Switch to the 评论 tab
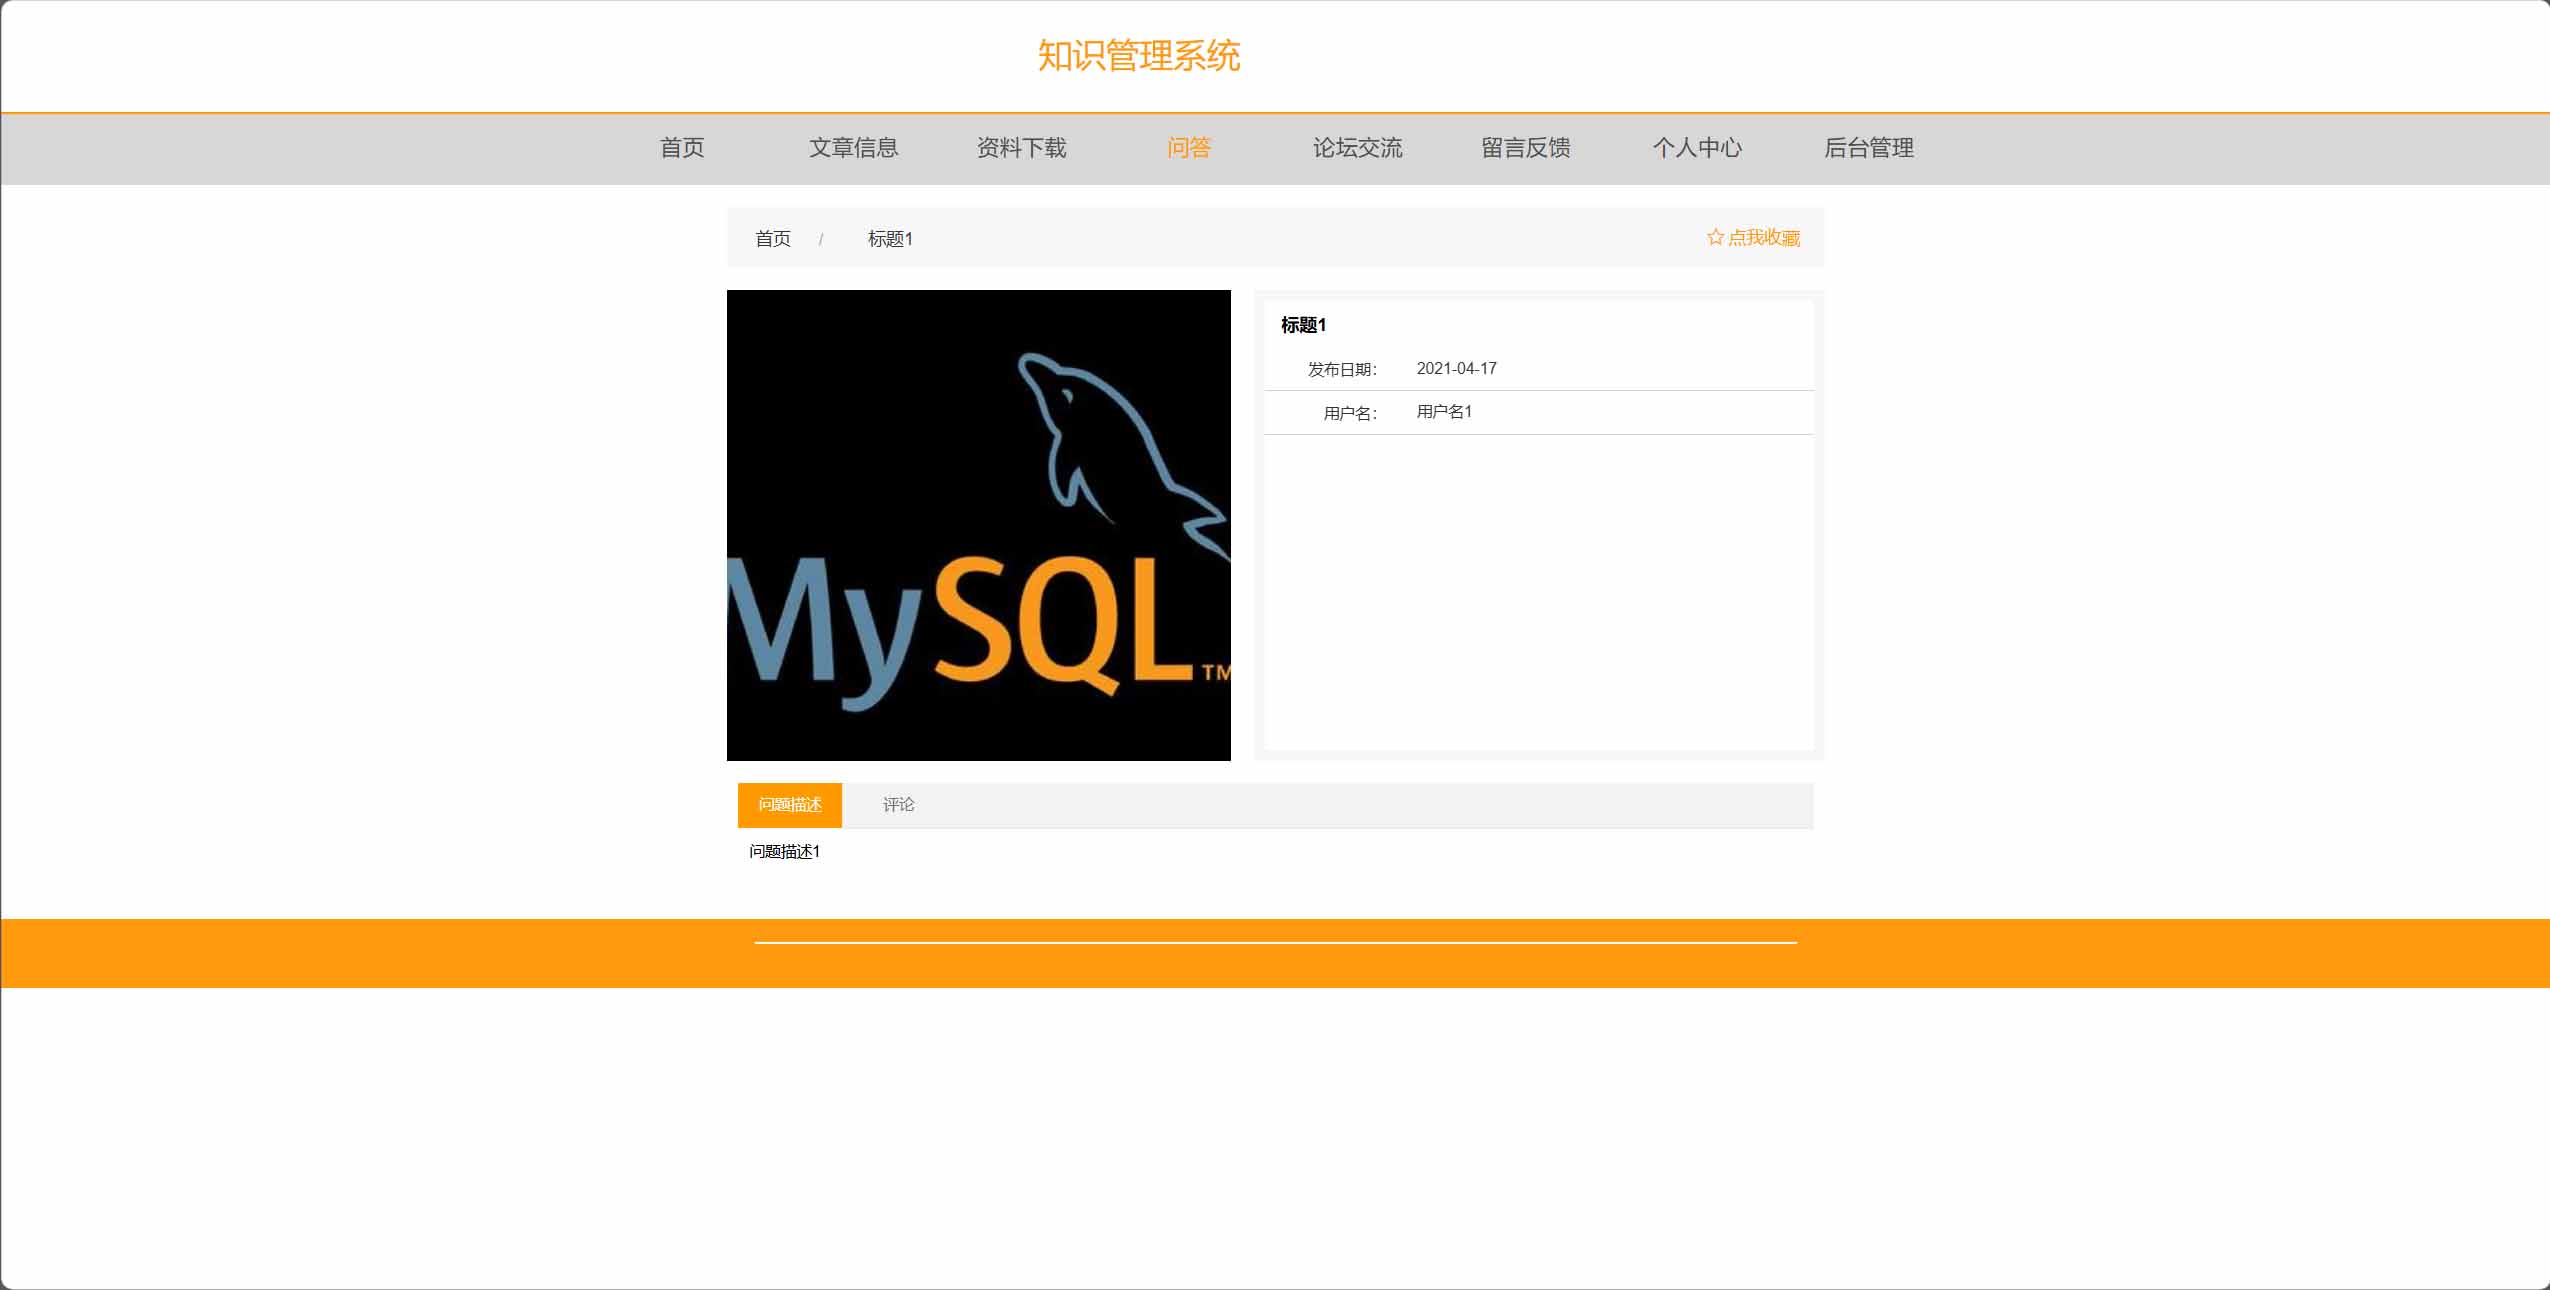The image size is (2550, 1290). (898, 805)
